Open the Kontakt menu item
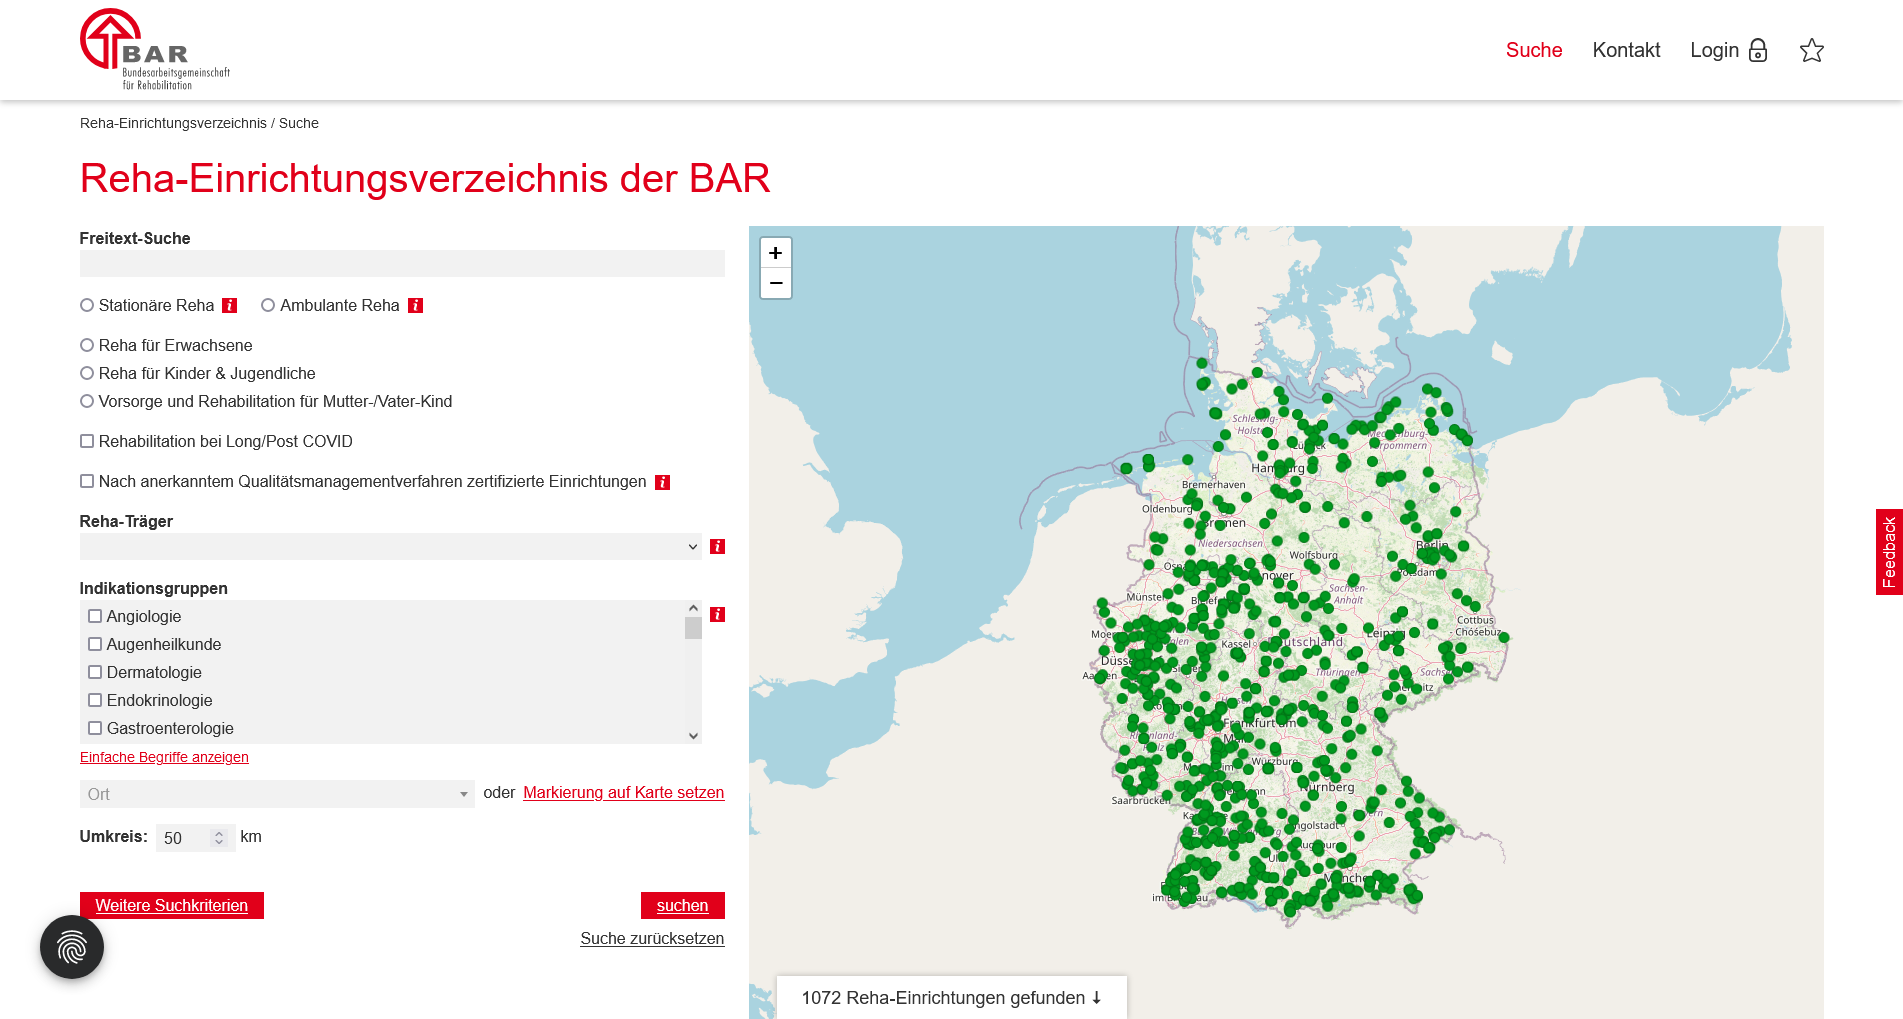The height and width of the screenshot is (1019, 1903). [1626, 50]
